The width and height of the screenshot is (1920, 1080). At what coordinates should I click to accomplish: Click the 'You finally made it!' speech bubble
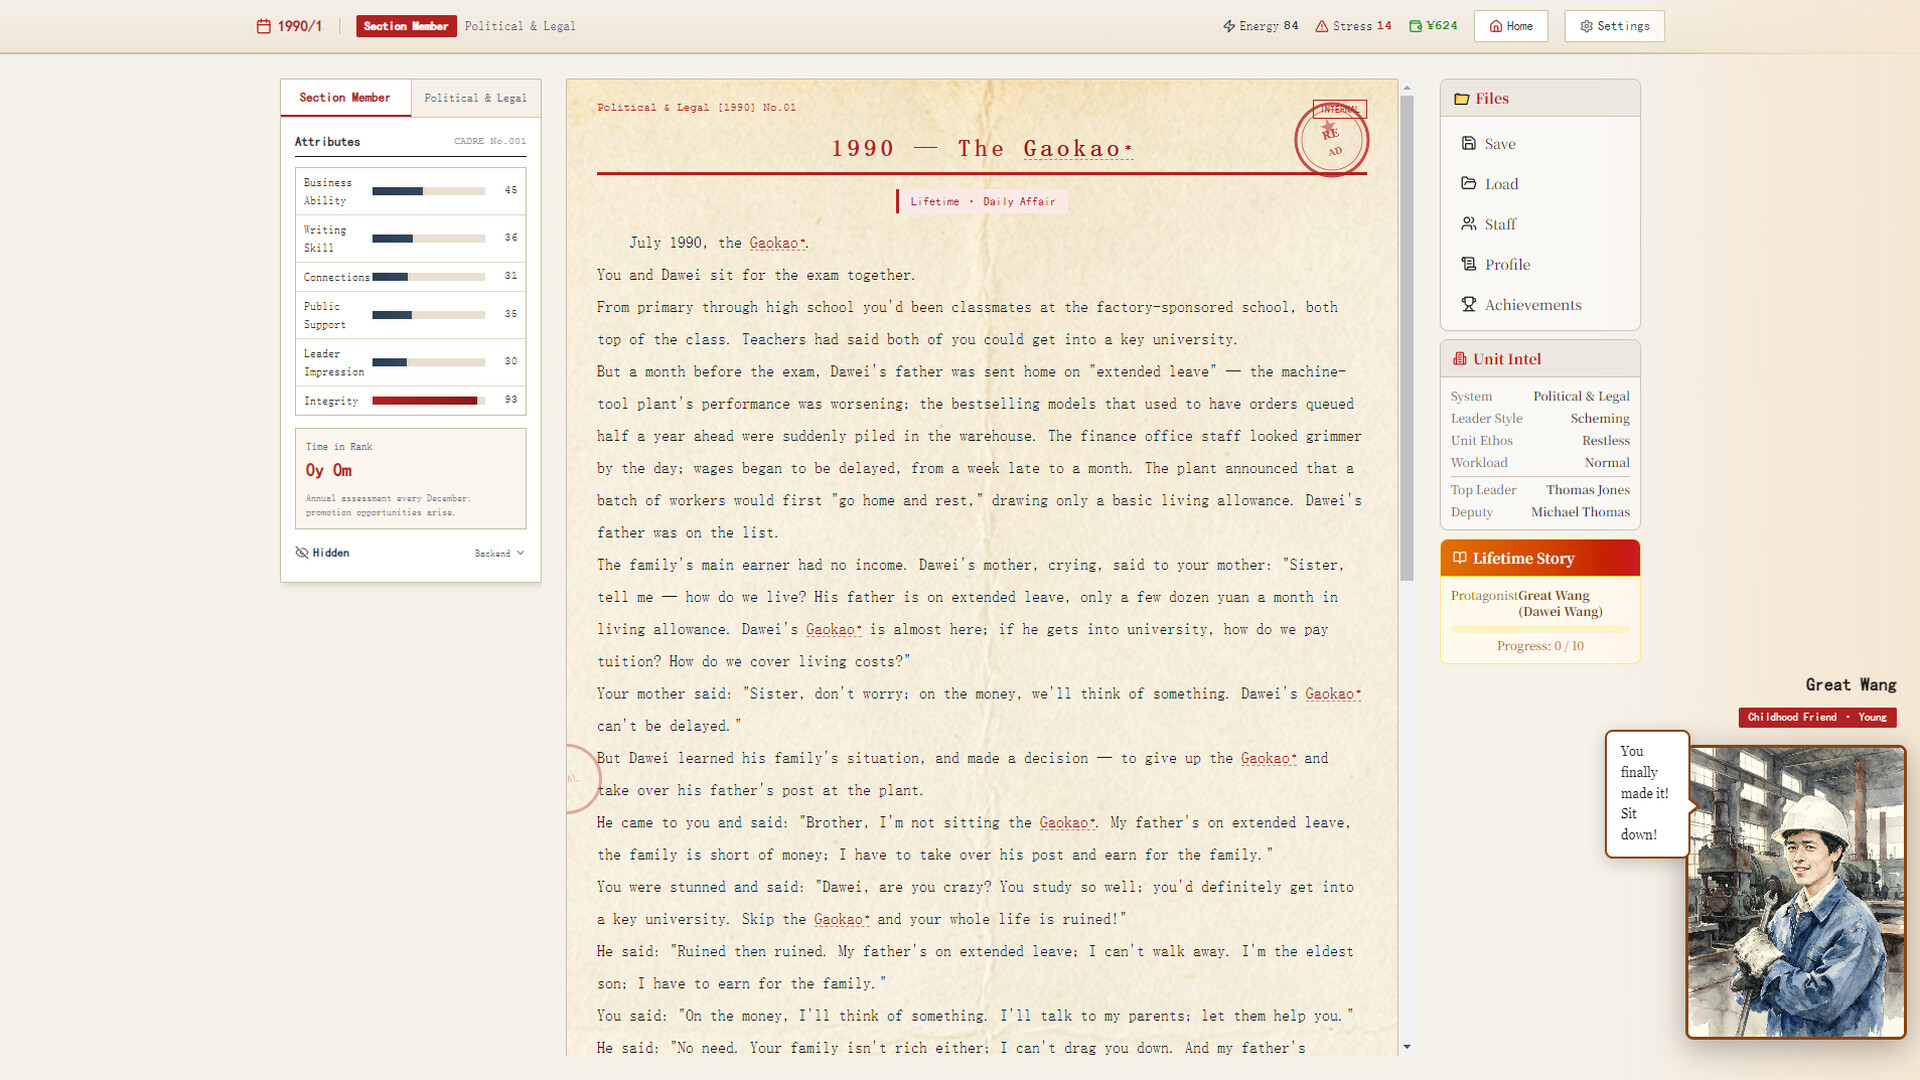[1646, 793]
